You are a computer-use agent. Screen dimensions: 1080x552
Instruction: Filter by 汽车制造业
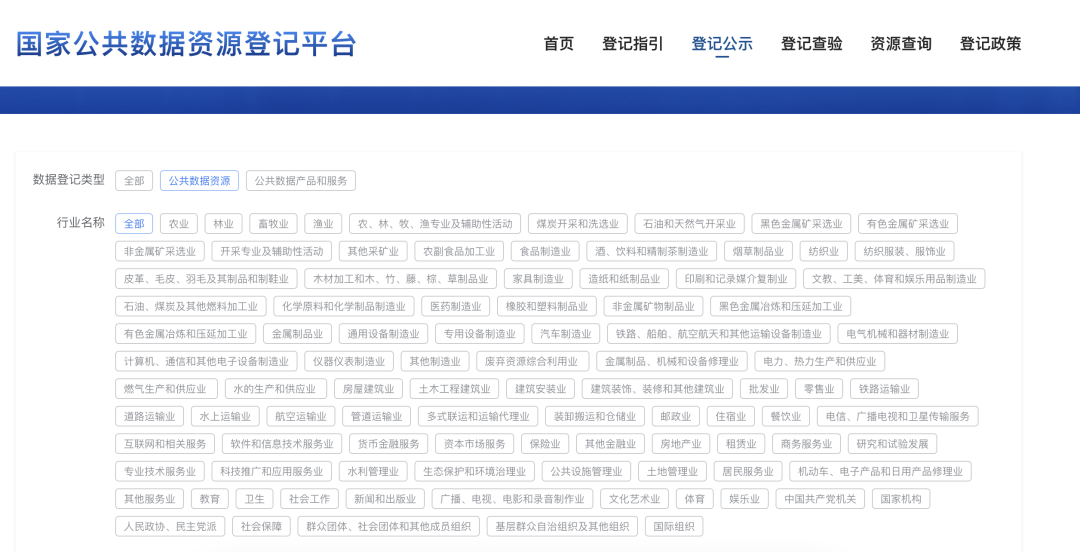[x=565, y=334]
